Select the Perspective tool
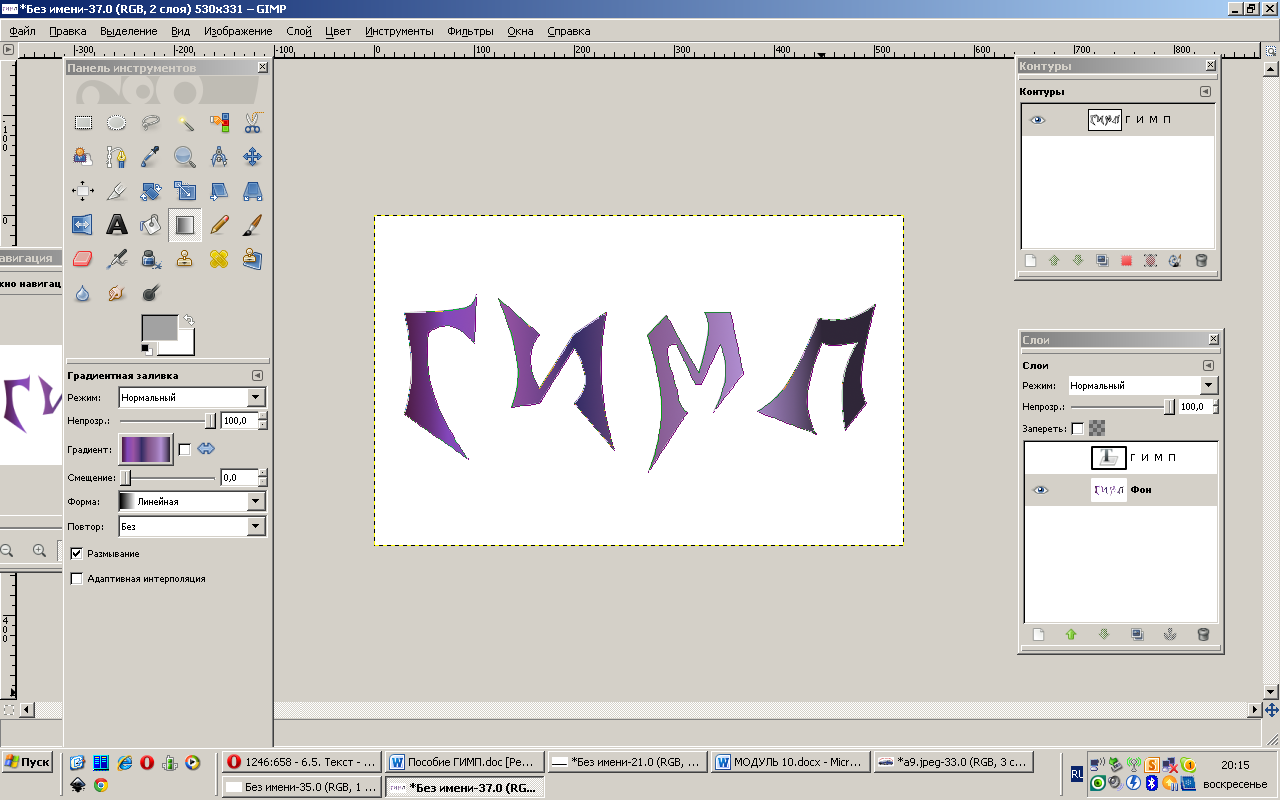Viewport: 1280px width, 800px height. (253, 191)
